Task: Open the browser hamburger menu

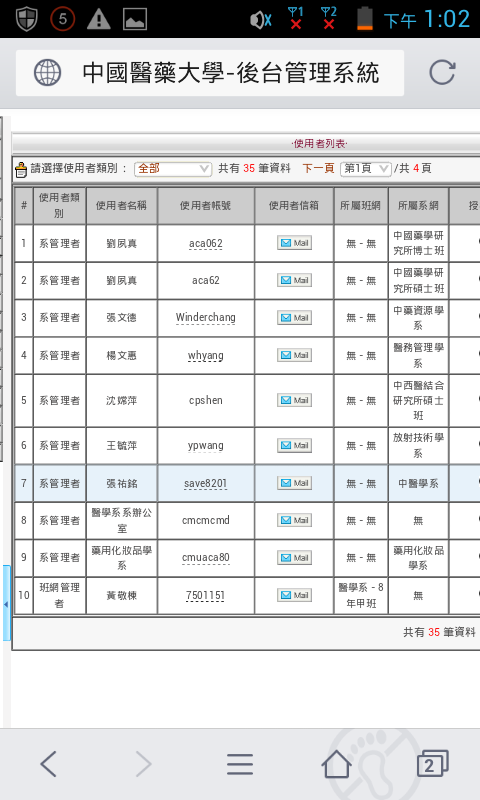Action: (240, 764)
